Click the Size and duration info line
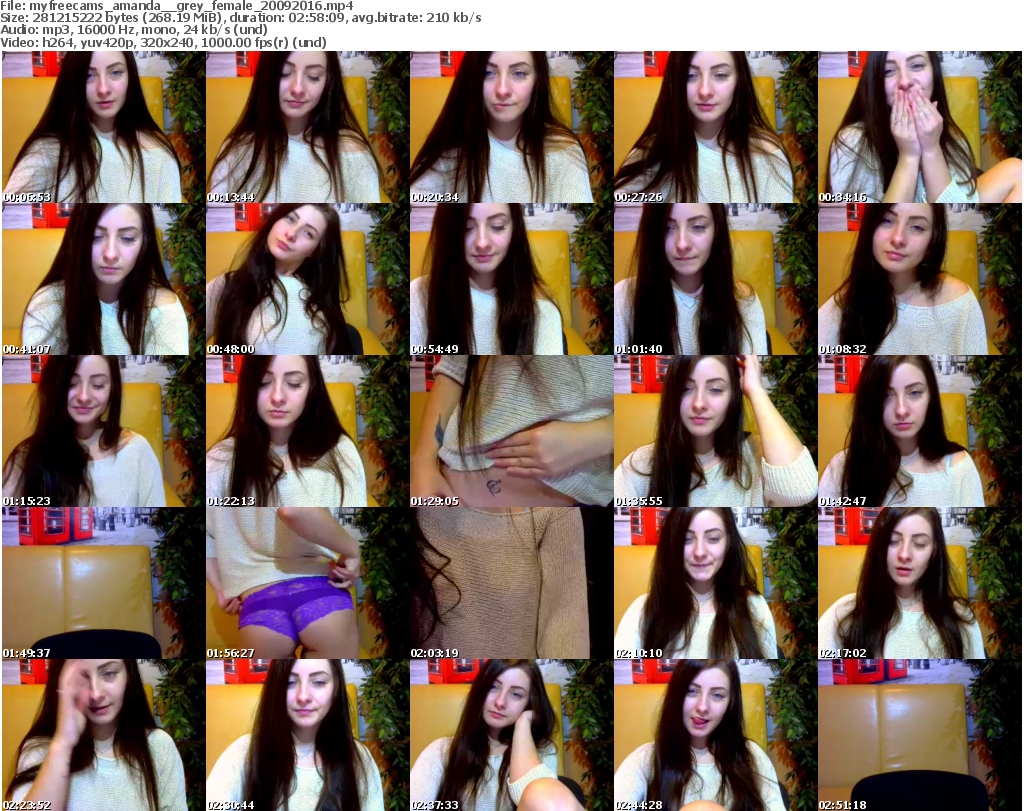1024x811 pixels. pyautogui.click(x=241, y=18)
